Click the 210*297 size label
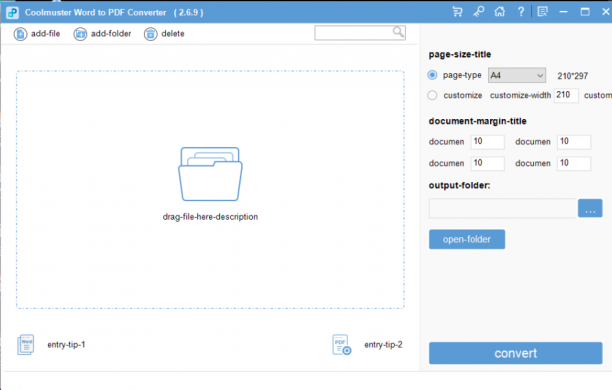This screenshot has height=390, width=612. (x=573, y=76)
